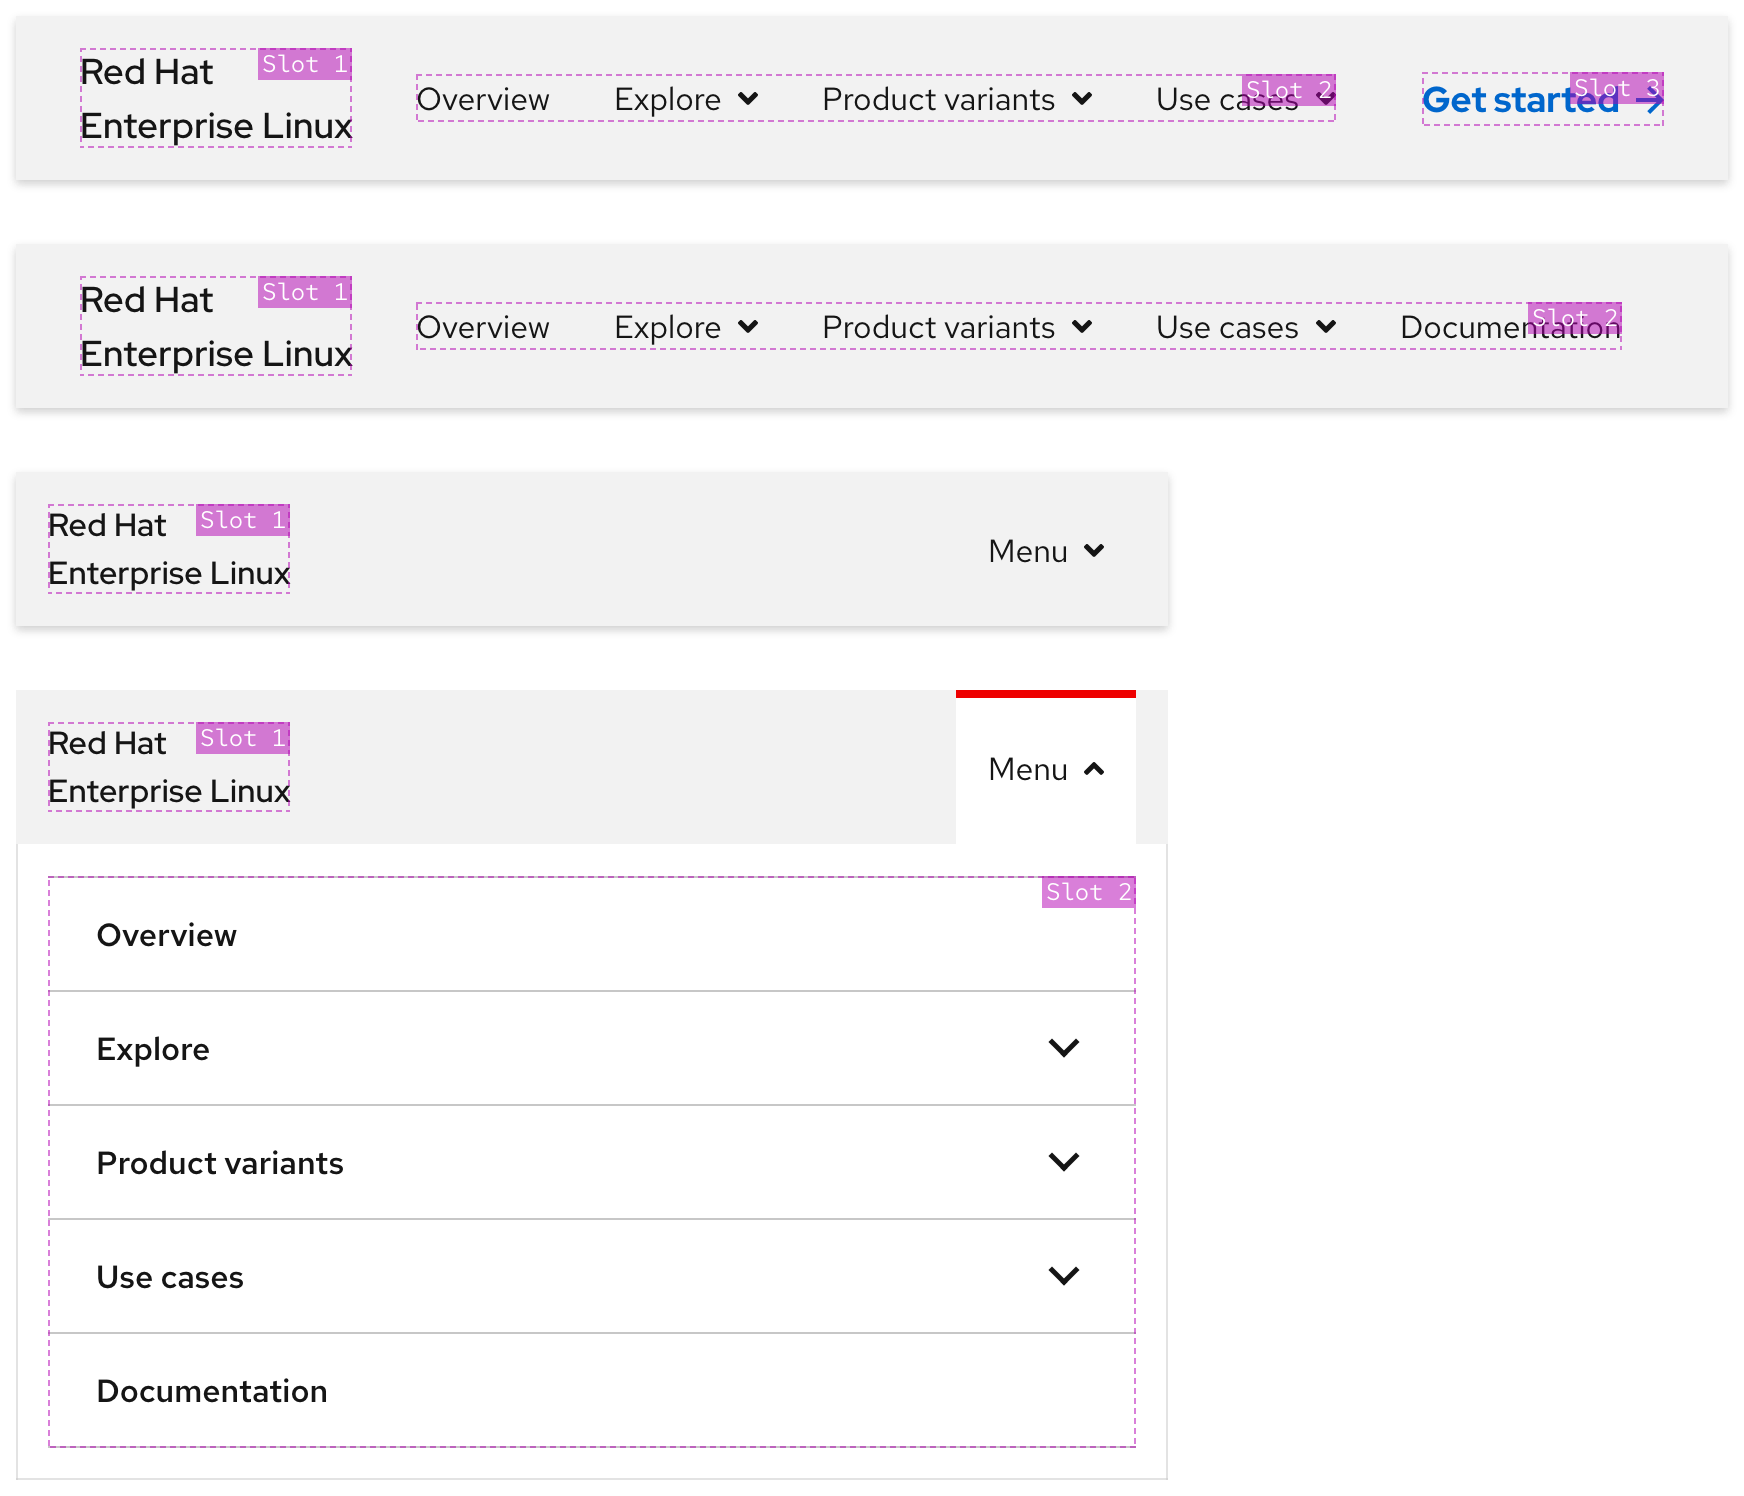Collapse the open Menu with up chevron
This screenshot has height=1496, width=1744.
[1045, 769]
